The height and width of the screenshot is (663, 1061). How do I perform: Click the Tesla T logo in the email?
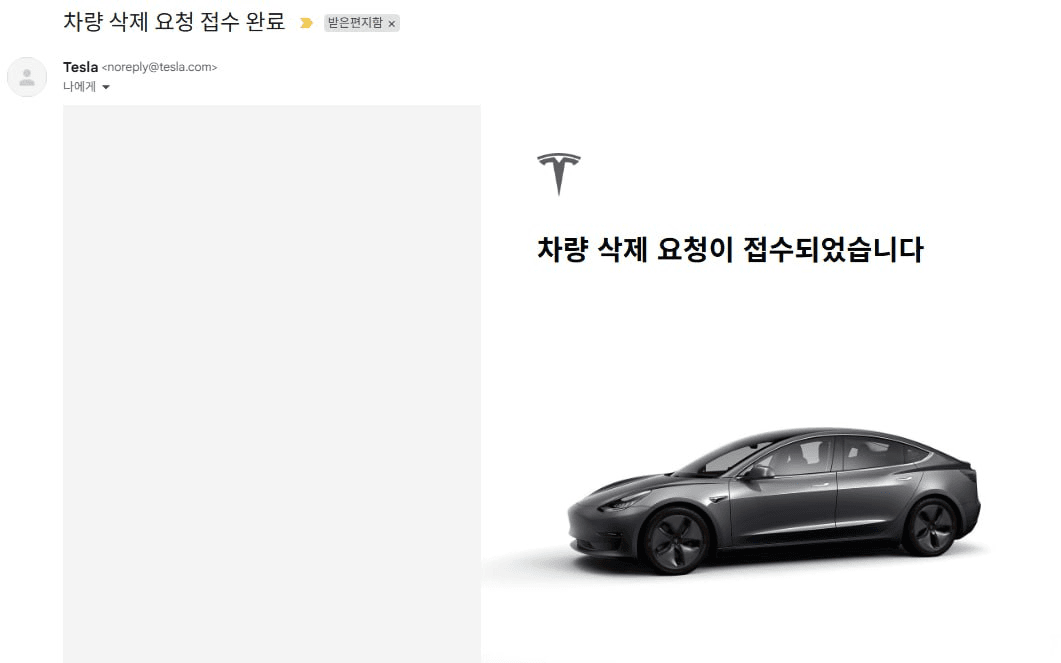click(x=559, y=174)
